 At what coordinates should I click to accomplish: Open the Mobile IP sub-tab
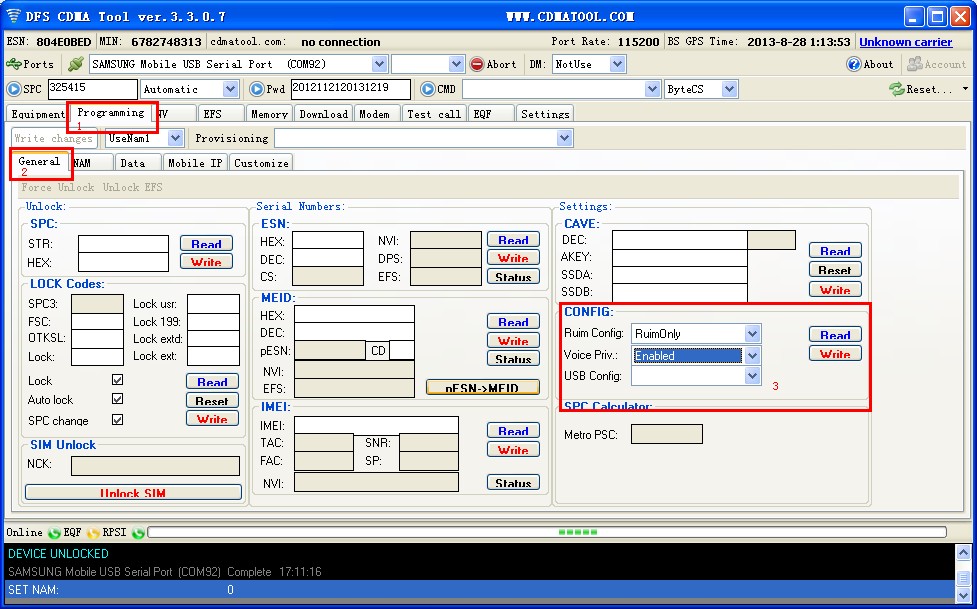[x=195, y=163]
